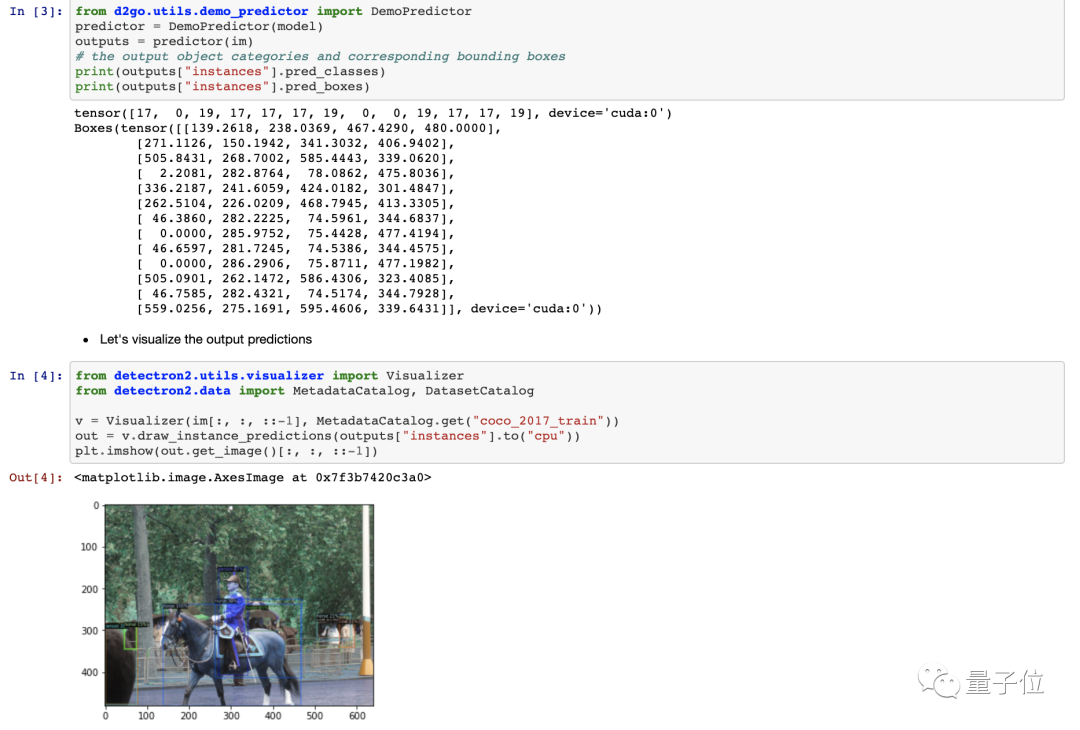
Task: Select the DemoPredictor import line
Action: pyautogui.click(x=273, y=12)
